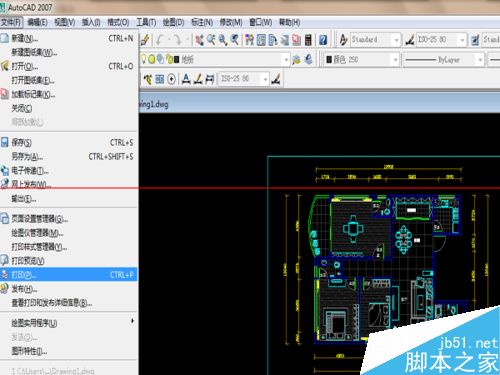Open the QuickCalc calculator icon

(308, 40)
